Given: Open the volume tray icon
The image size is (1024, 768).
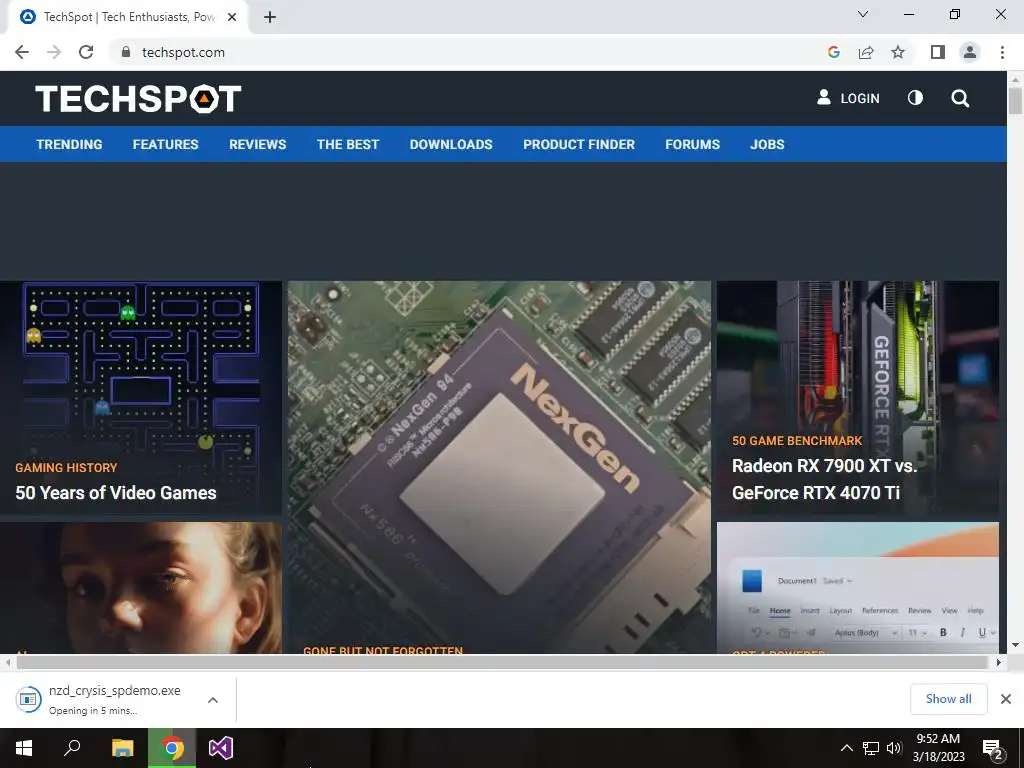Looking at the screenshot, I should click(x=894, y=748).
